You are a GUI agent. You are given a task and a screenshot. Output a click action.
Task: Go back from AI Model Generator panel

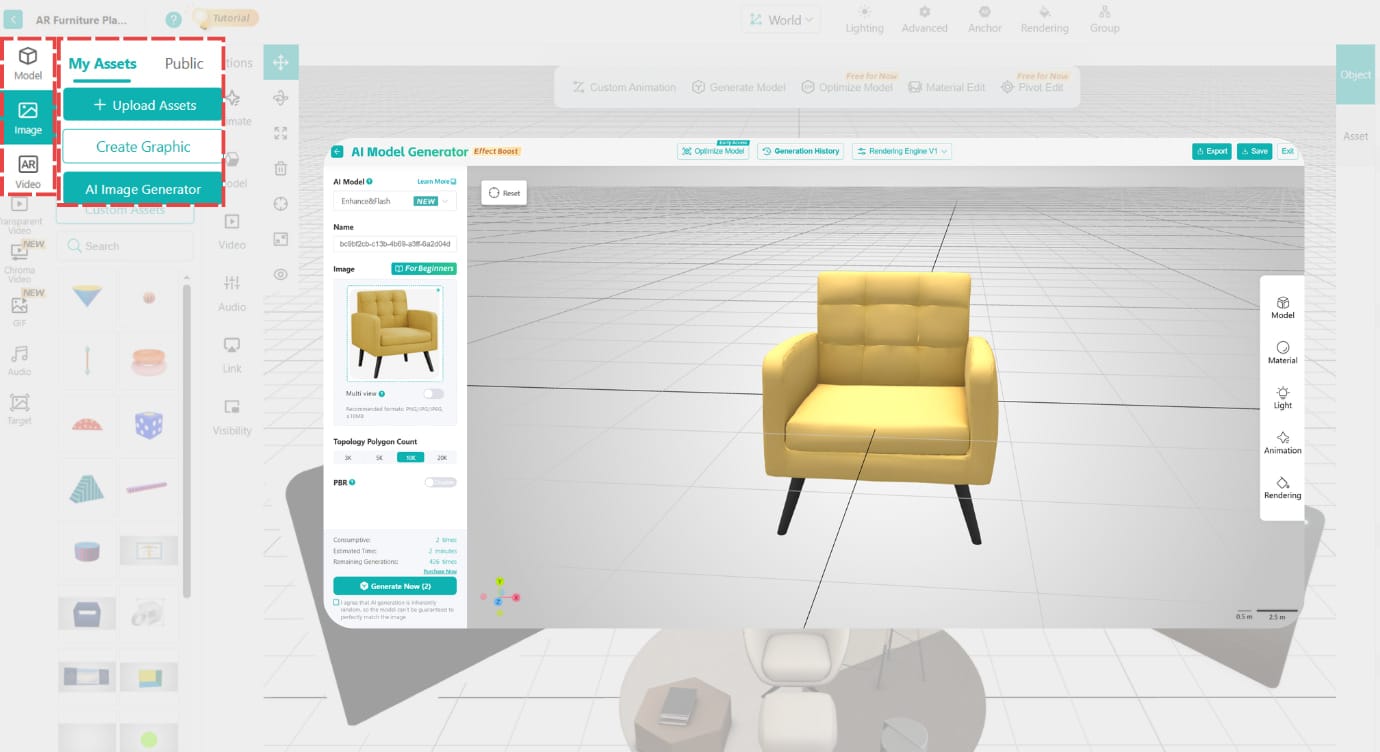click(337, 152)
